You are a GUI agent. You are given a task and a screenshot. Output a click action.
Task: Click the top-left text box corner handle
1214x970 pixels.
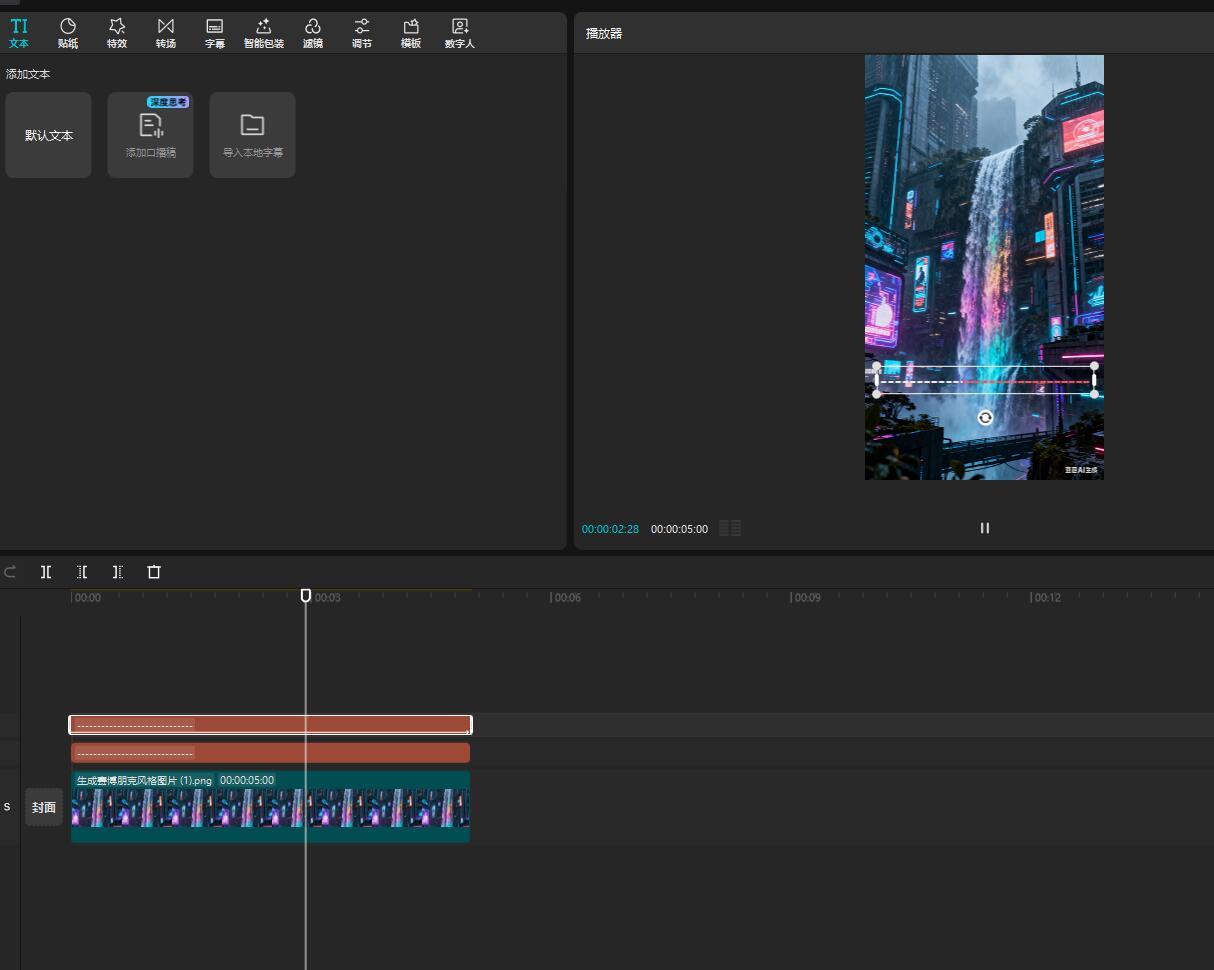877,366
